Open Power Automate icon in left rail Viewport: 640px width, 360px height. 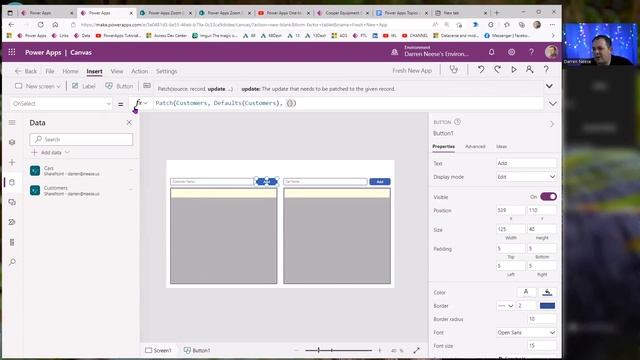click(12, 222)
